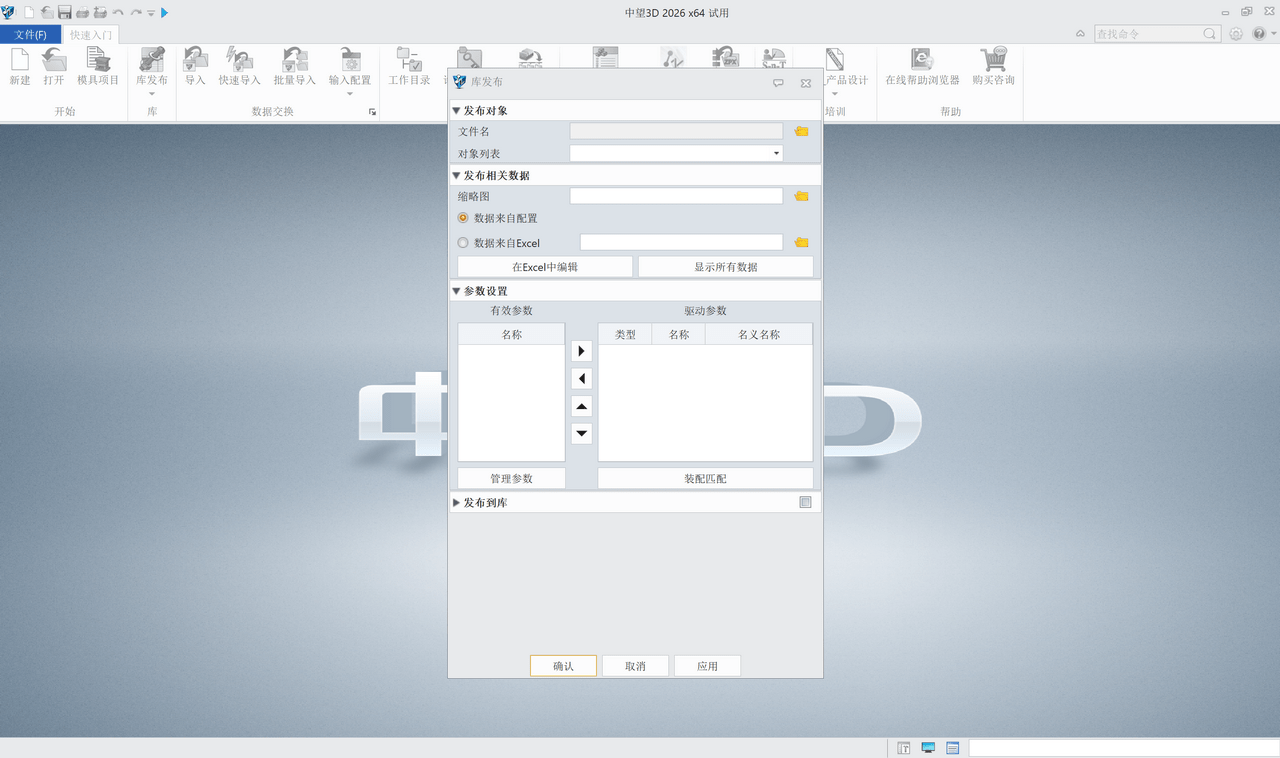Open 购买咨询 purchase consultation
The height and width of the screenshot is (758, 1280).
pyautogui.click(x=993, y=68)
